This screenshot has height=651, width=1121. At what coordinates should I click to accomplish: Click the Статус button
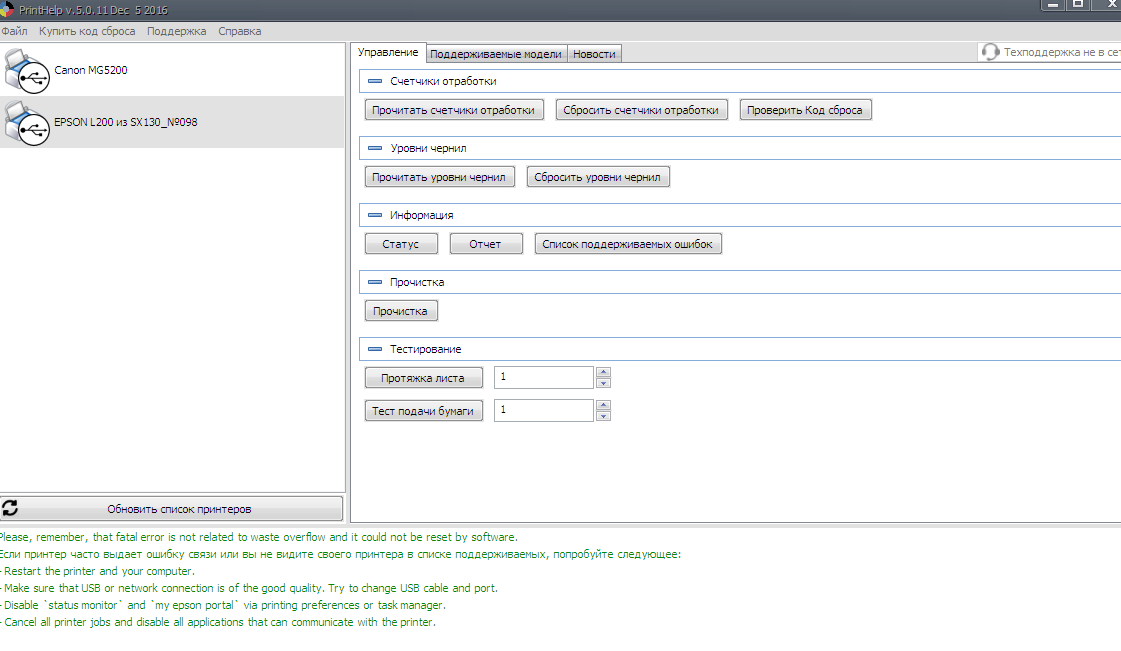(401, 244)
